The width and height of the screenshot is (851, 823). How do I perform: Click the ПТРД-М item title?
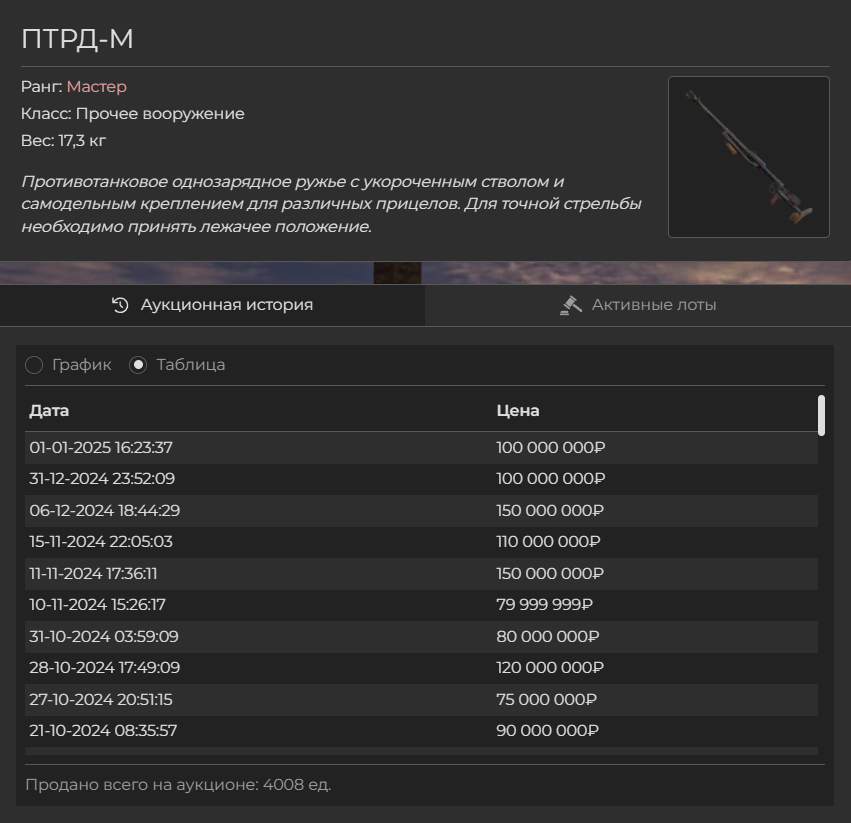coord(77,39)
